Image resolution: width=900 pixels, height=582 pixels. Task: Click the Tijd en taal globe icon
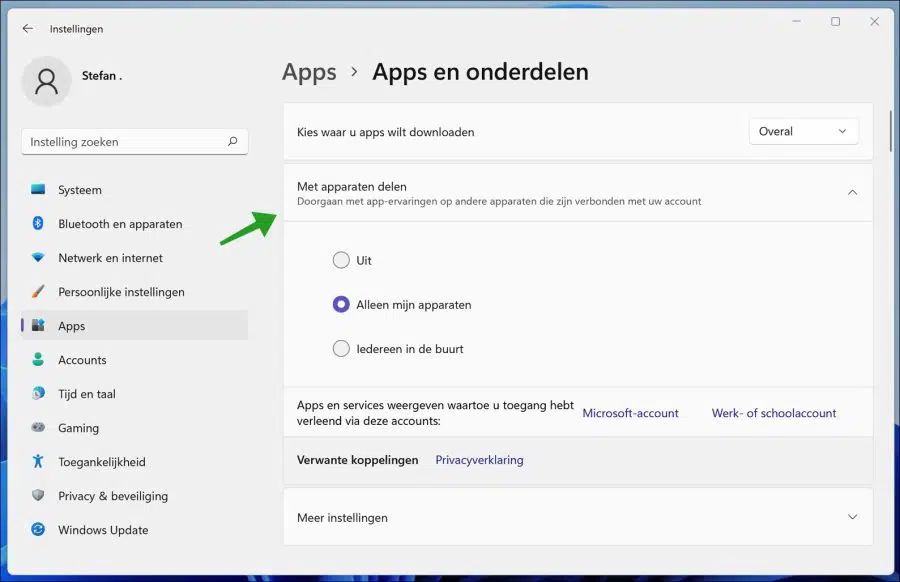(38, 393)
